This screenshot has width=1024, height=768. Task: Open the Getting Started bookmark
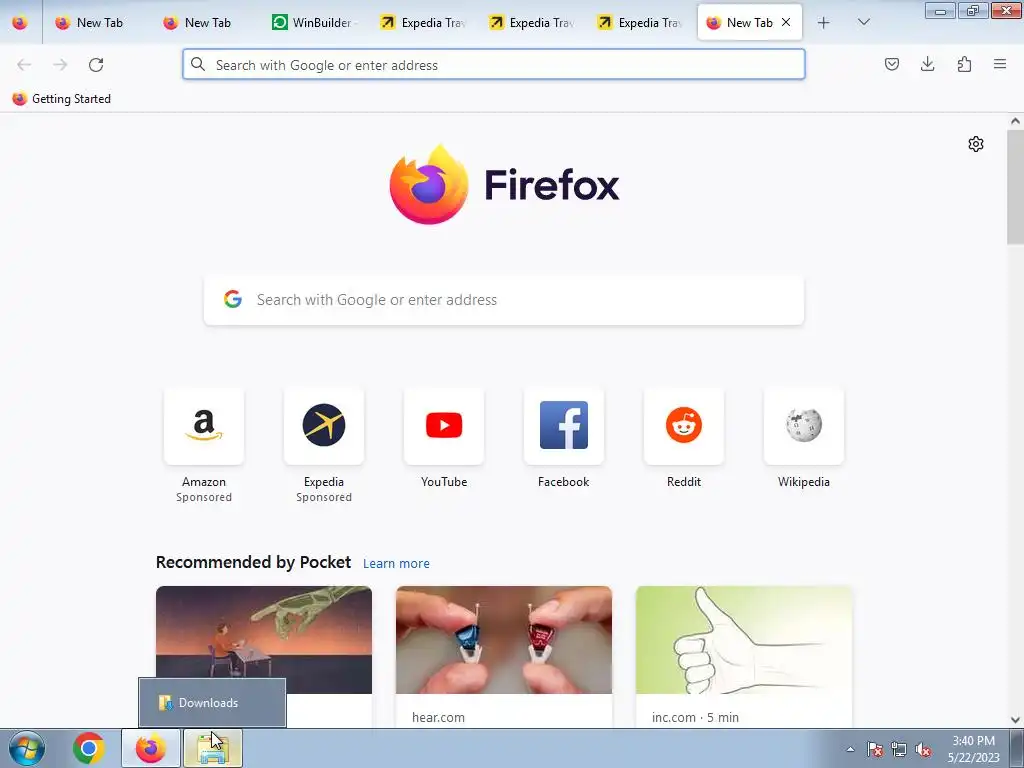coord(61,99)
